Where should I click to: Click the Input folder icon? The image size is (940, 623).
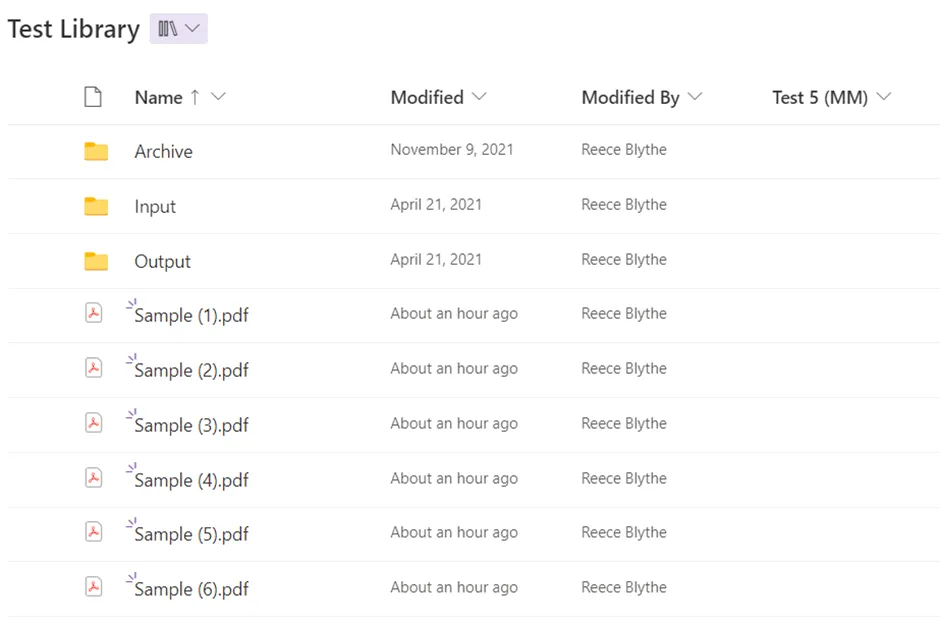coord(96,206)
